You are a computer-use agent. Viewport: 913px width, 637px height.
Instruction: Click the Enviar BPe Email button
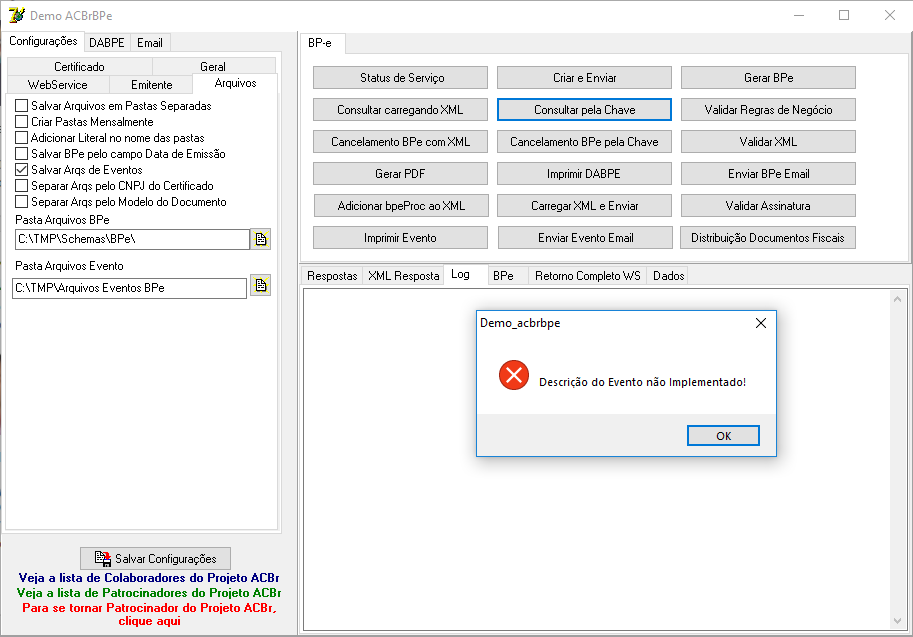coord(769,174)
